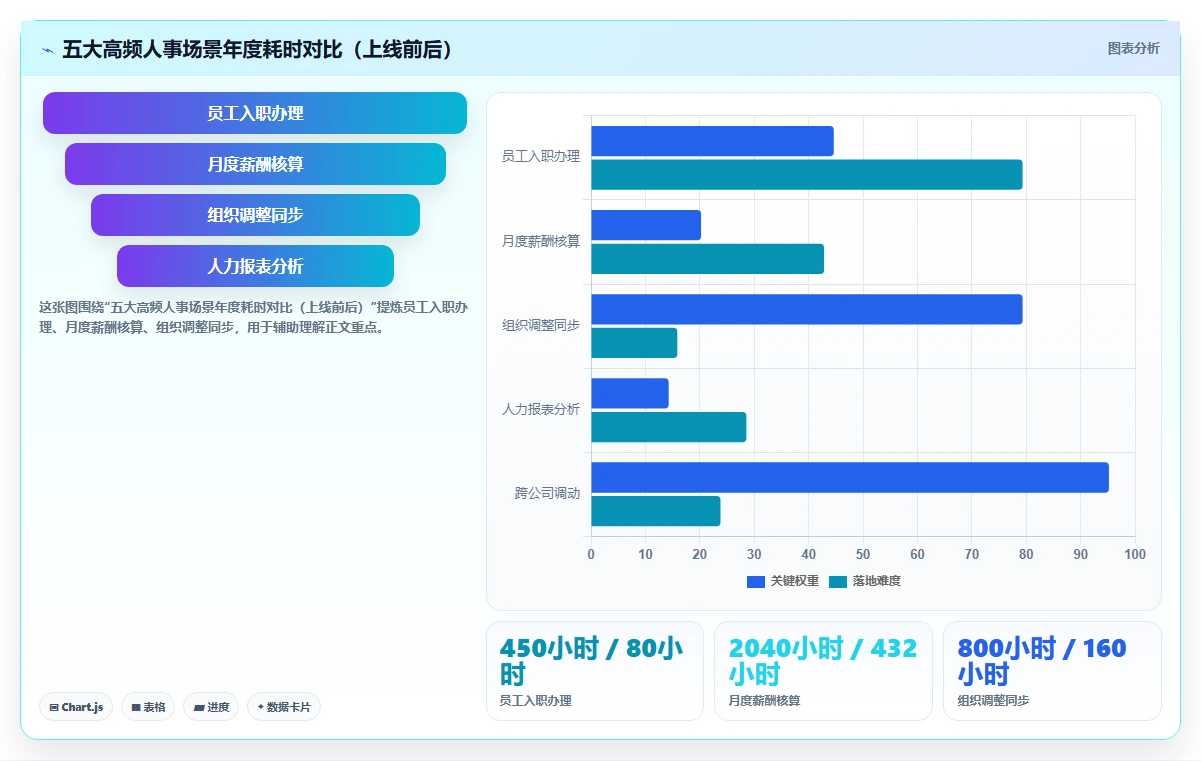1201x761 pixels.
Task: Click the 落地难度 bar for 跨公司调动
Action: click(x=656, y=511)
